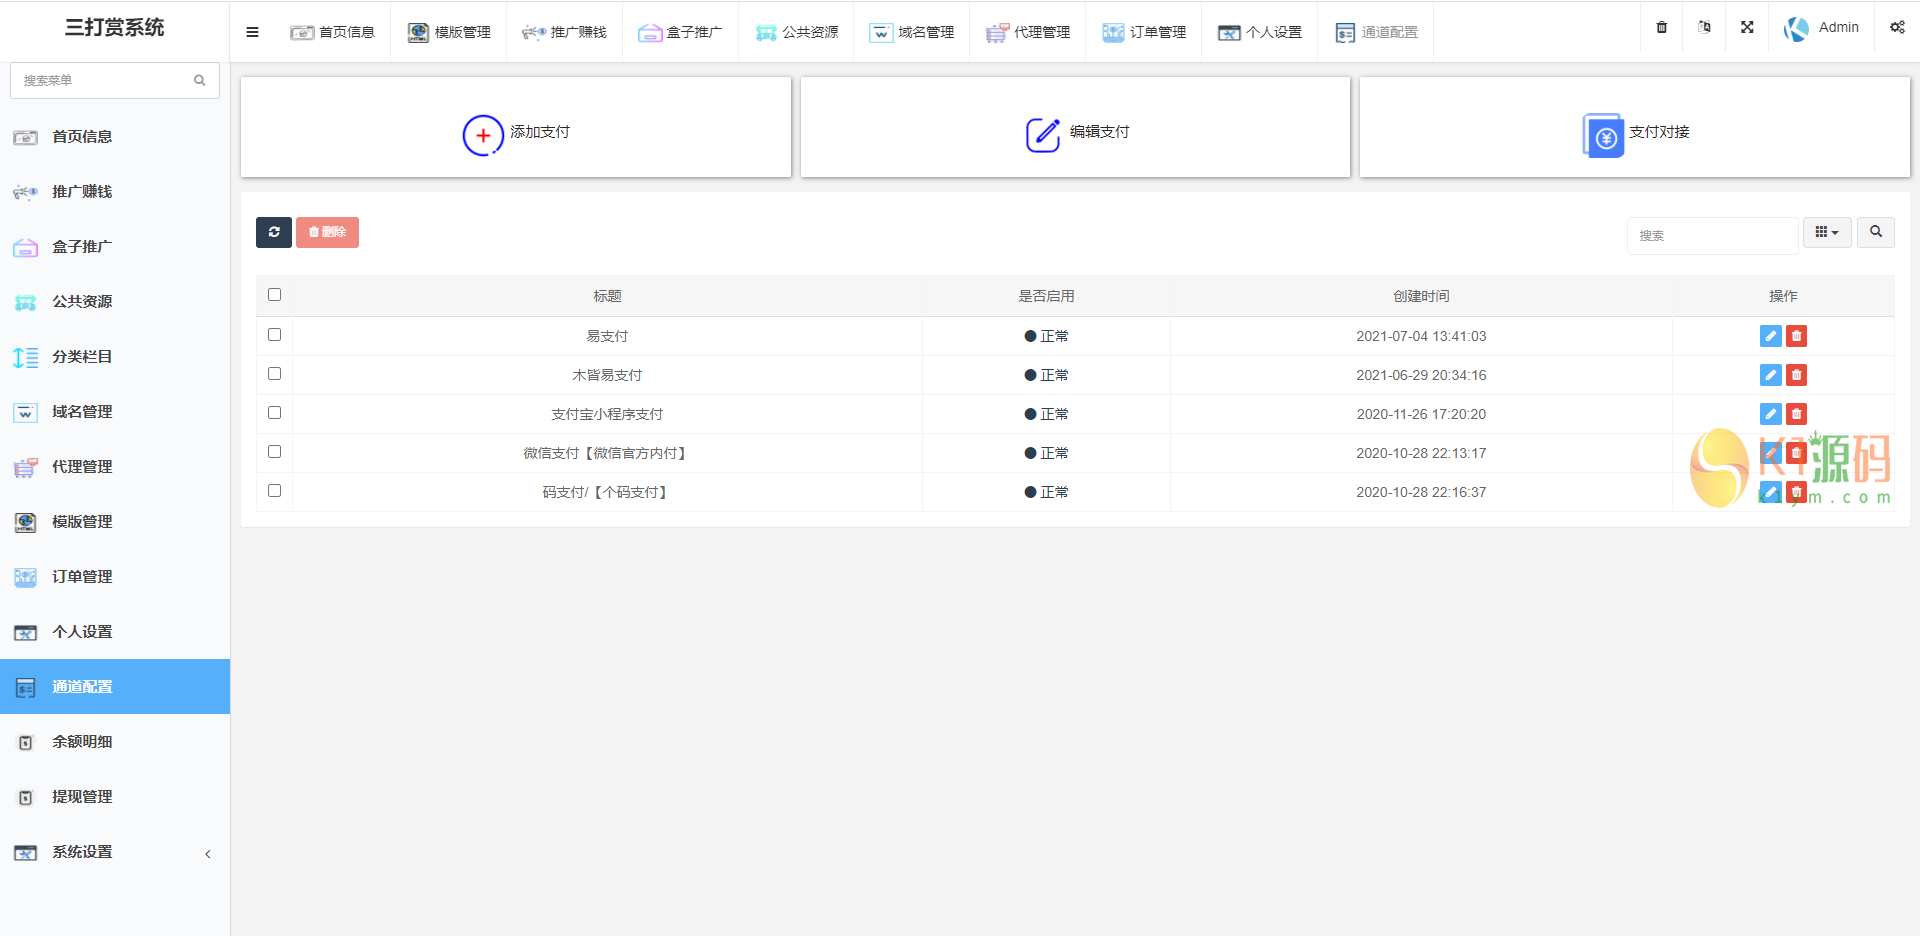1920x936 pixels.
Task: Tick the select-all checkbox in table header
Action: pos(275,295)
